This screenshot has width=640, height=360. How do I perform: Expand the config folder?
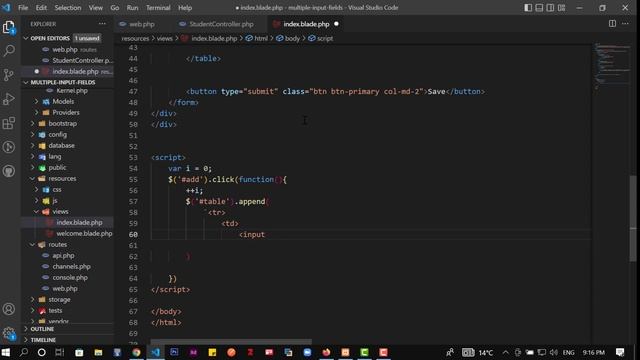[57, 134]
